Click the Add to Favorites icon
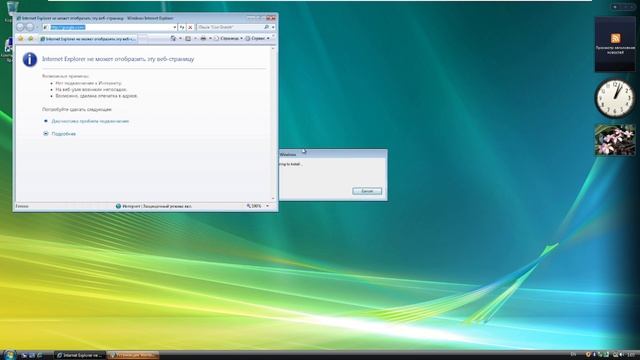The height and width of the screenshot is (360, 640). pyautogui.click(x=31, y=39)
